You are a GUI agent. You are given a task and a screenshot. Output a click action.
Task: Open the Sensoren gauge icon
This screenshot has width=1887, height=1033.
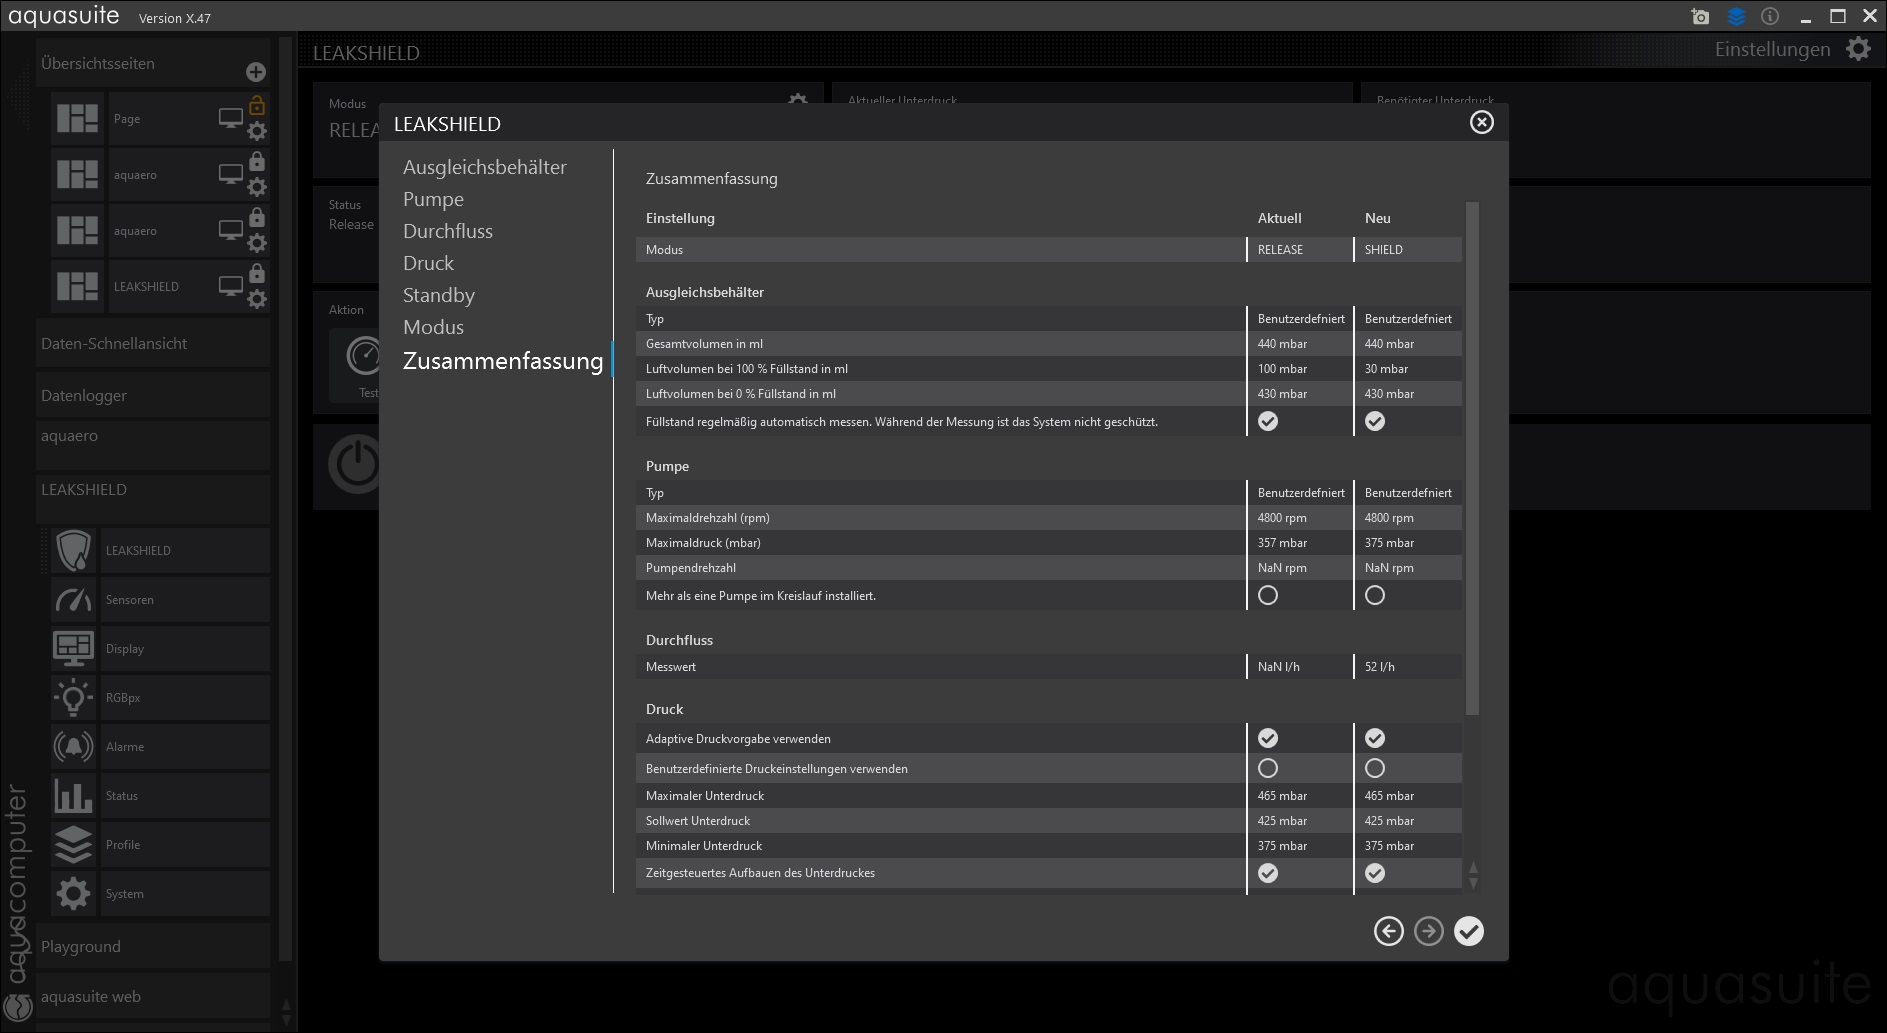(73, 600)
